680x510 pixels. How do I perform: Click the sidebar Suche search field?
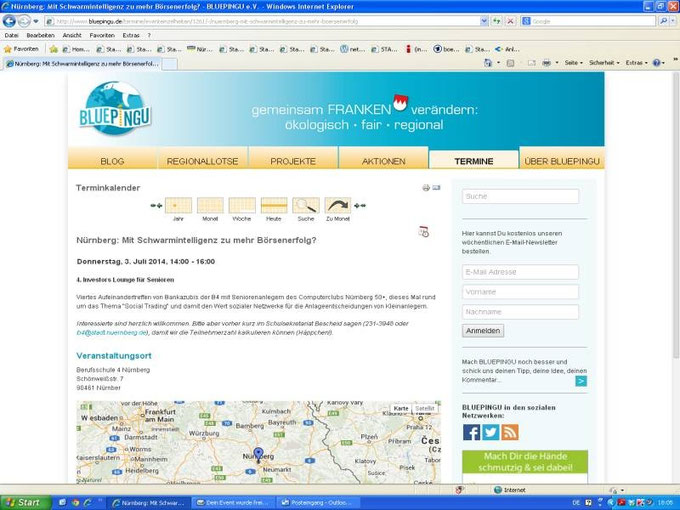(520, 196)
